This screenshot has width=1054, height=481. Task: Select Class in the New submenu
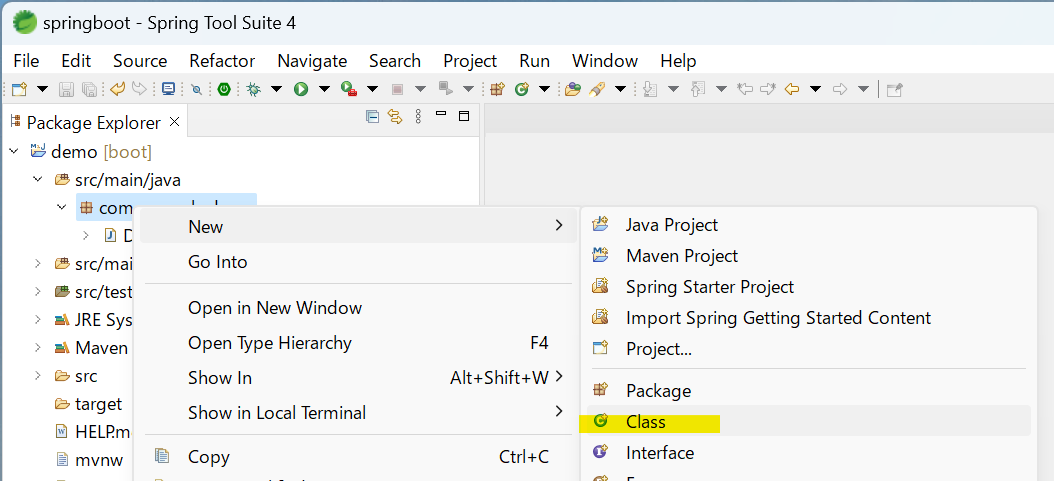pyautogui.click(x=809, y=421)
